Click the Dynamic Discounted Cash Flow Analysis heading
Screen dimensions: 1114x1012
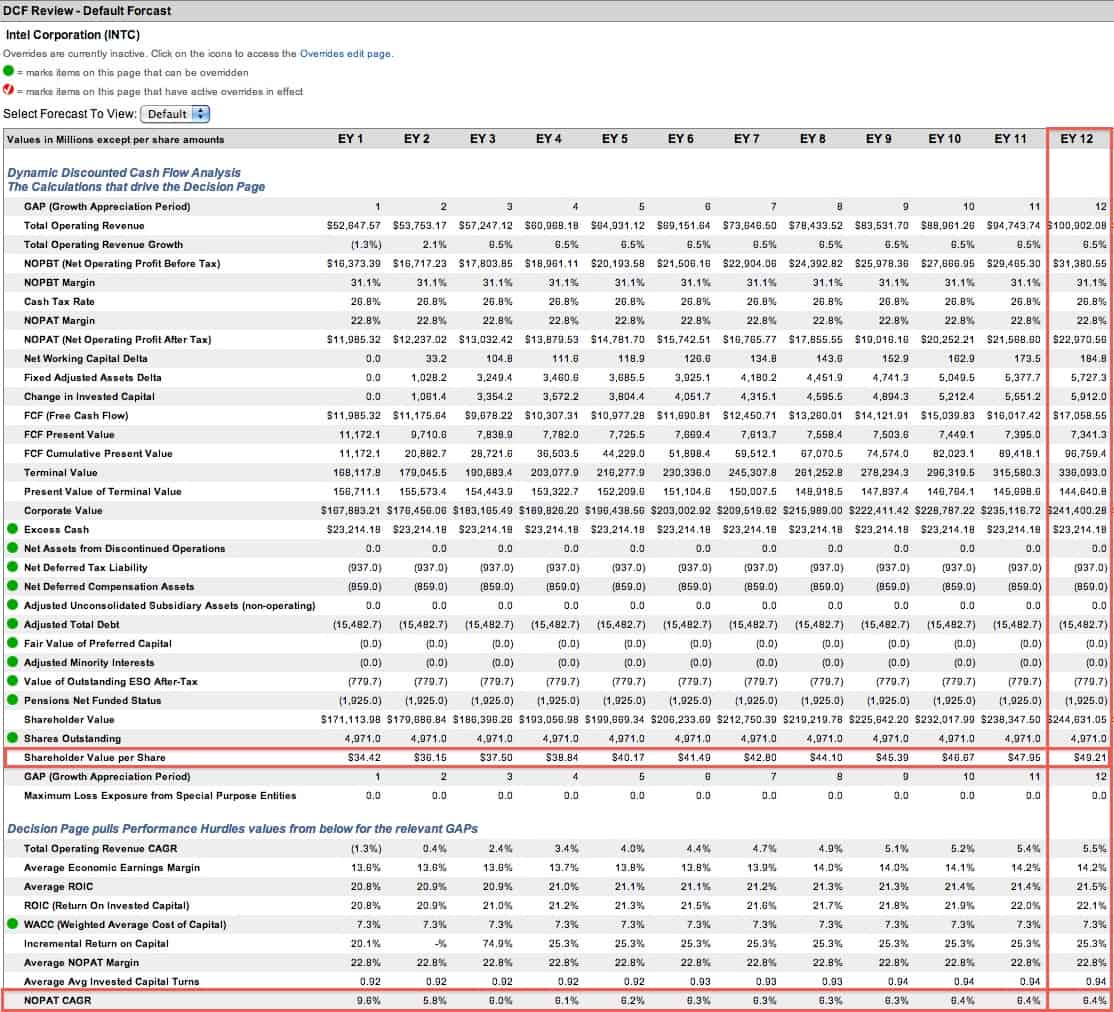coord(124,173)
